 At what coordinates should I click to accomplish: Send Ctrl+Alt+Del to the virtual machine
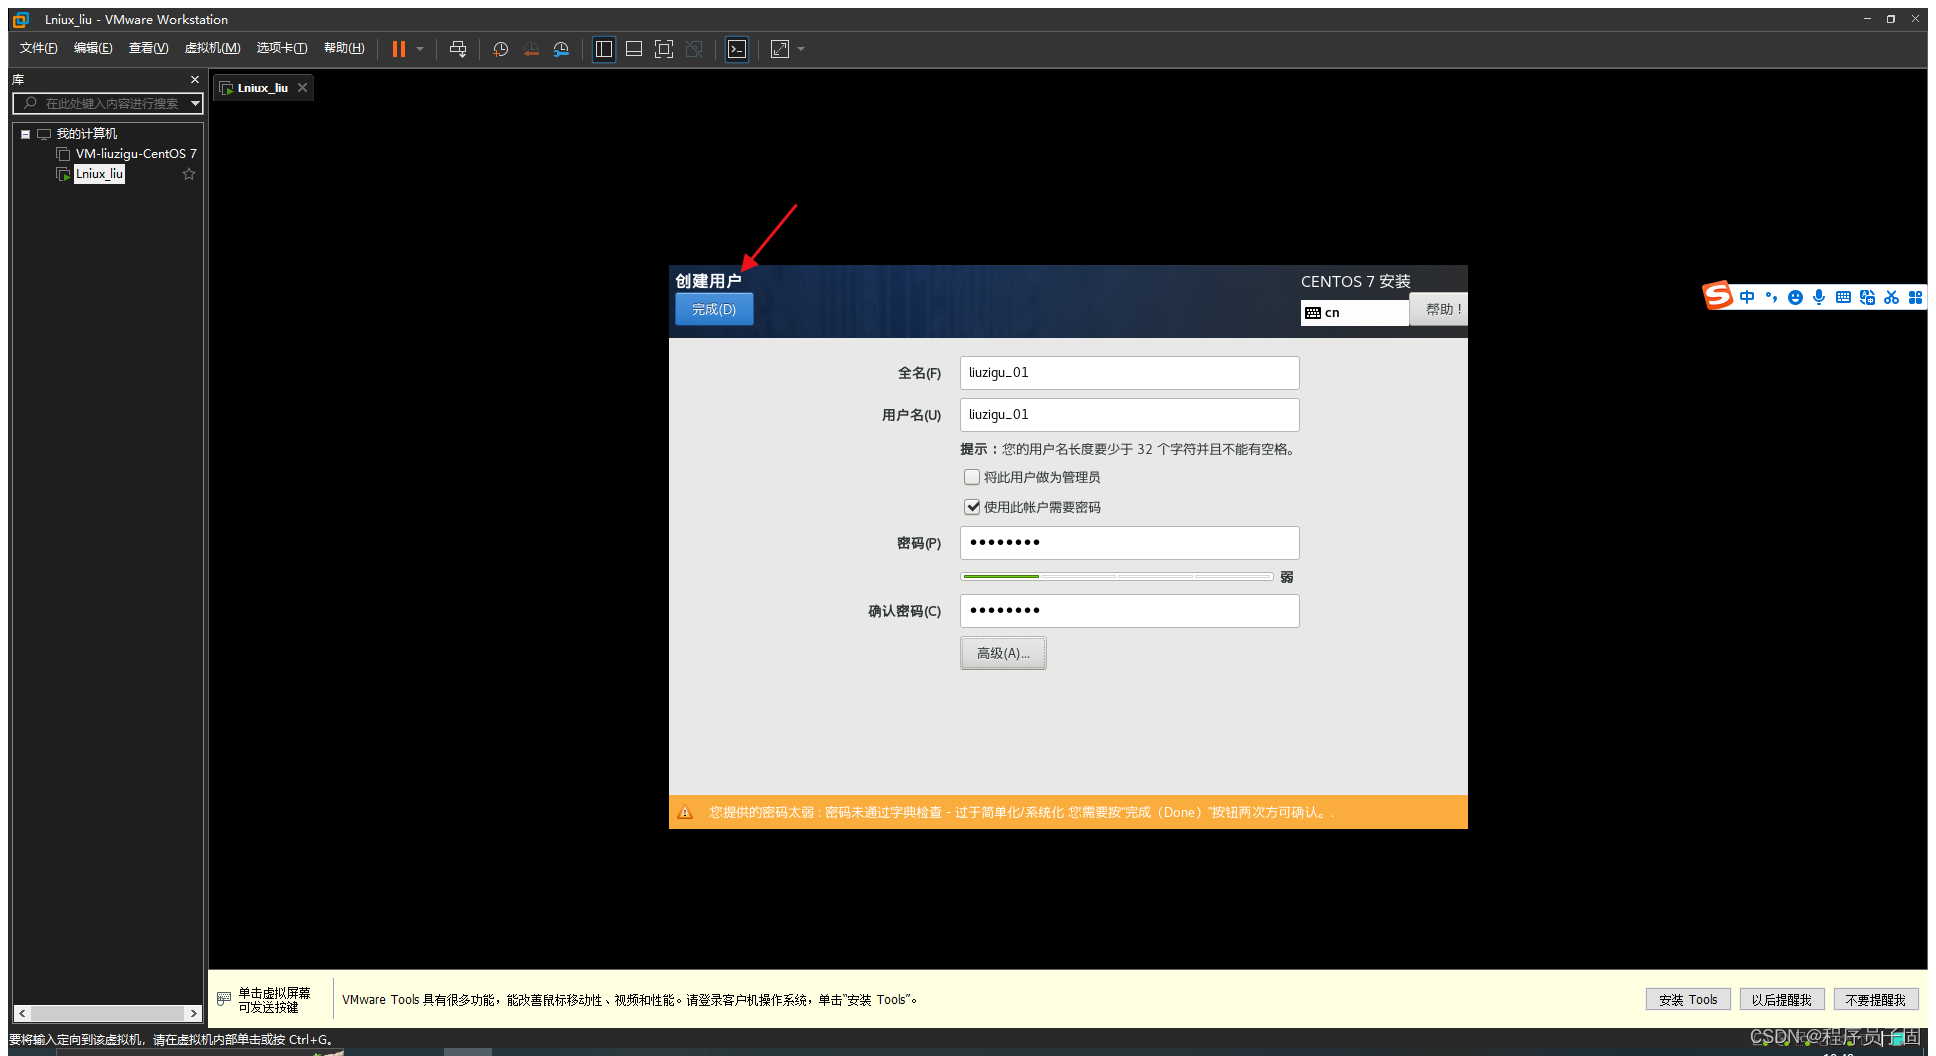458,49
